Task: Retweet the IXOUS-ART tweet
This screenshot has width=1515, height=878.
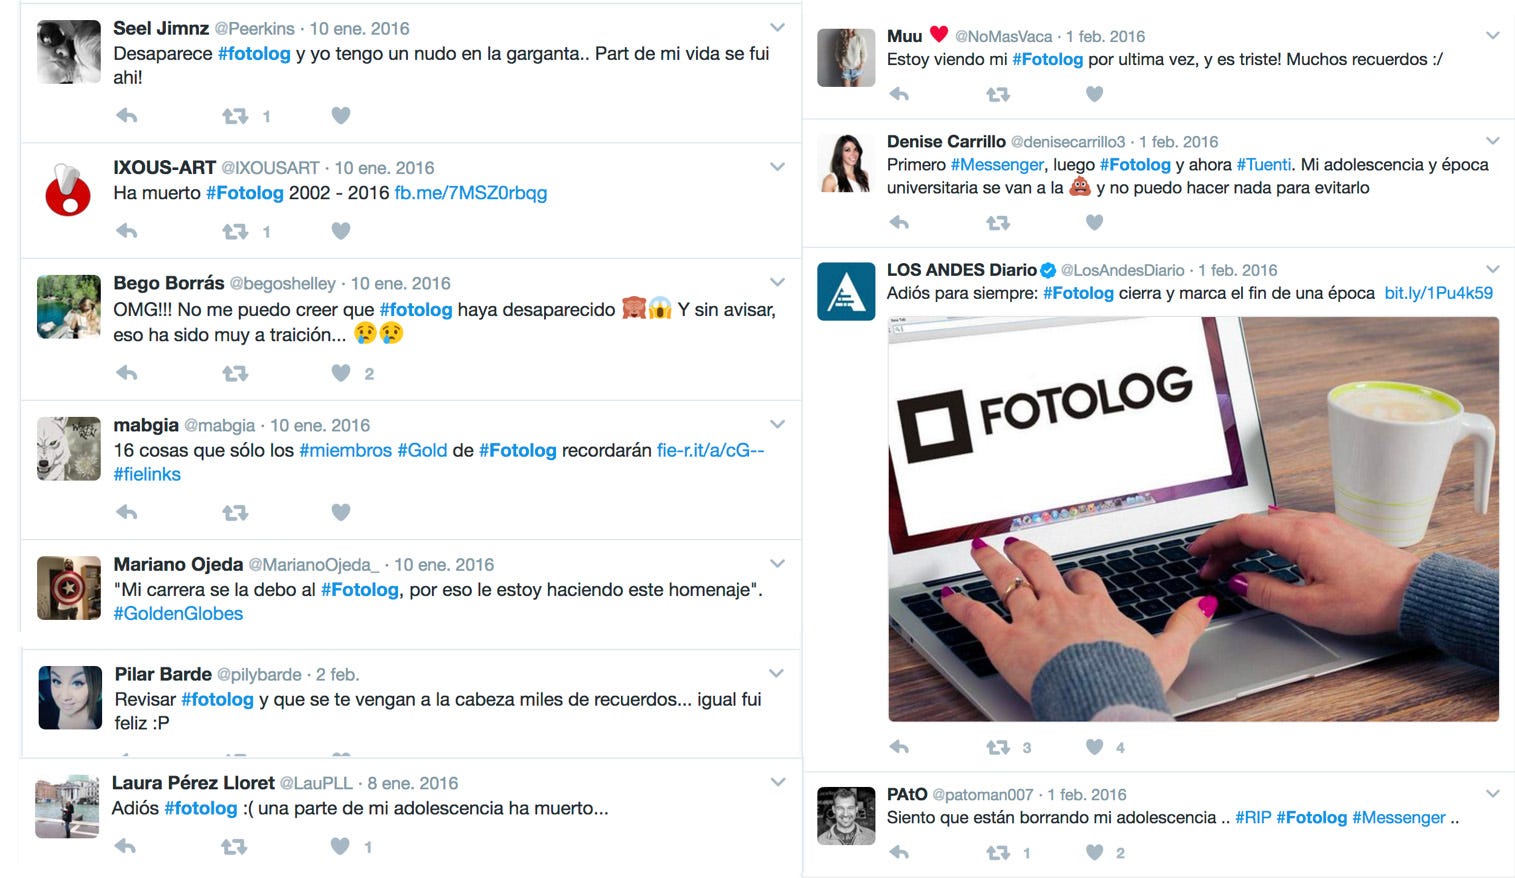Action: 235,231
